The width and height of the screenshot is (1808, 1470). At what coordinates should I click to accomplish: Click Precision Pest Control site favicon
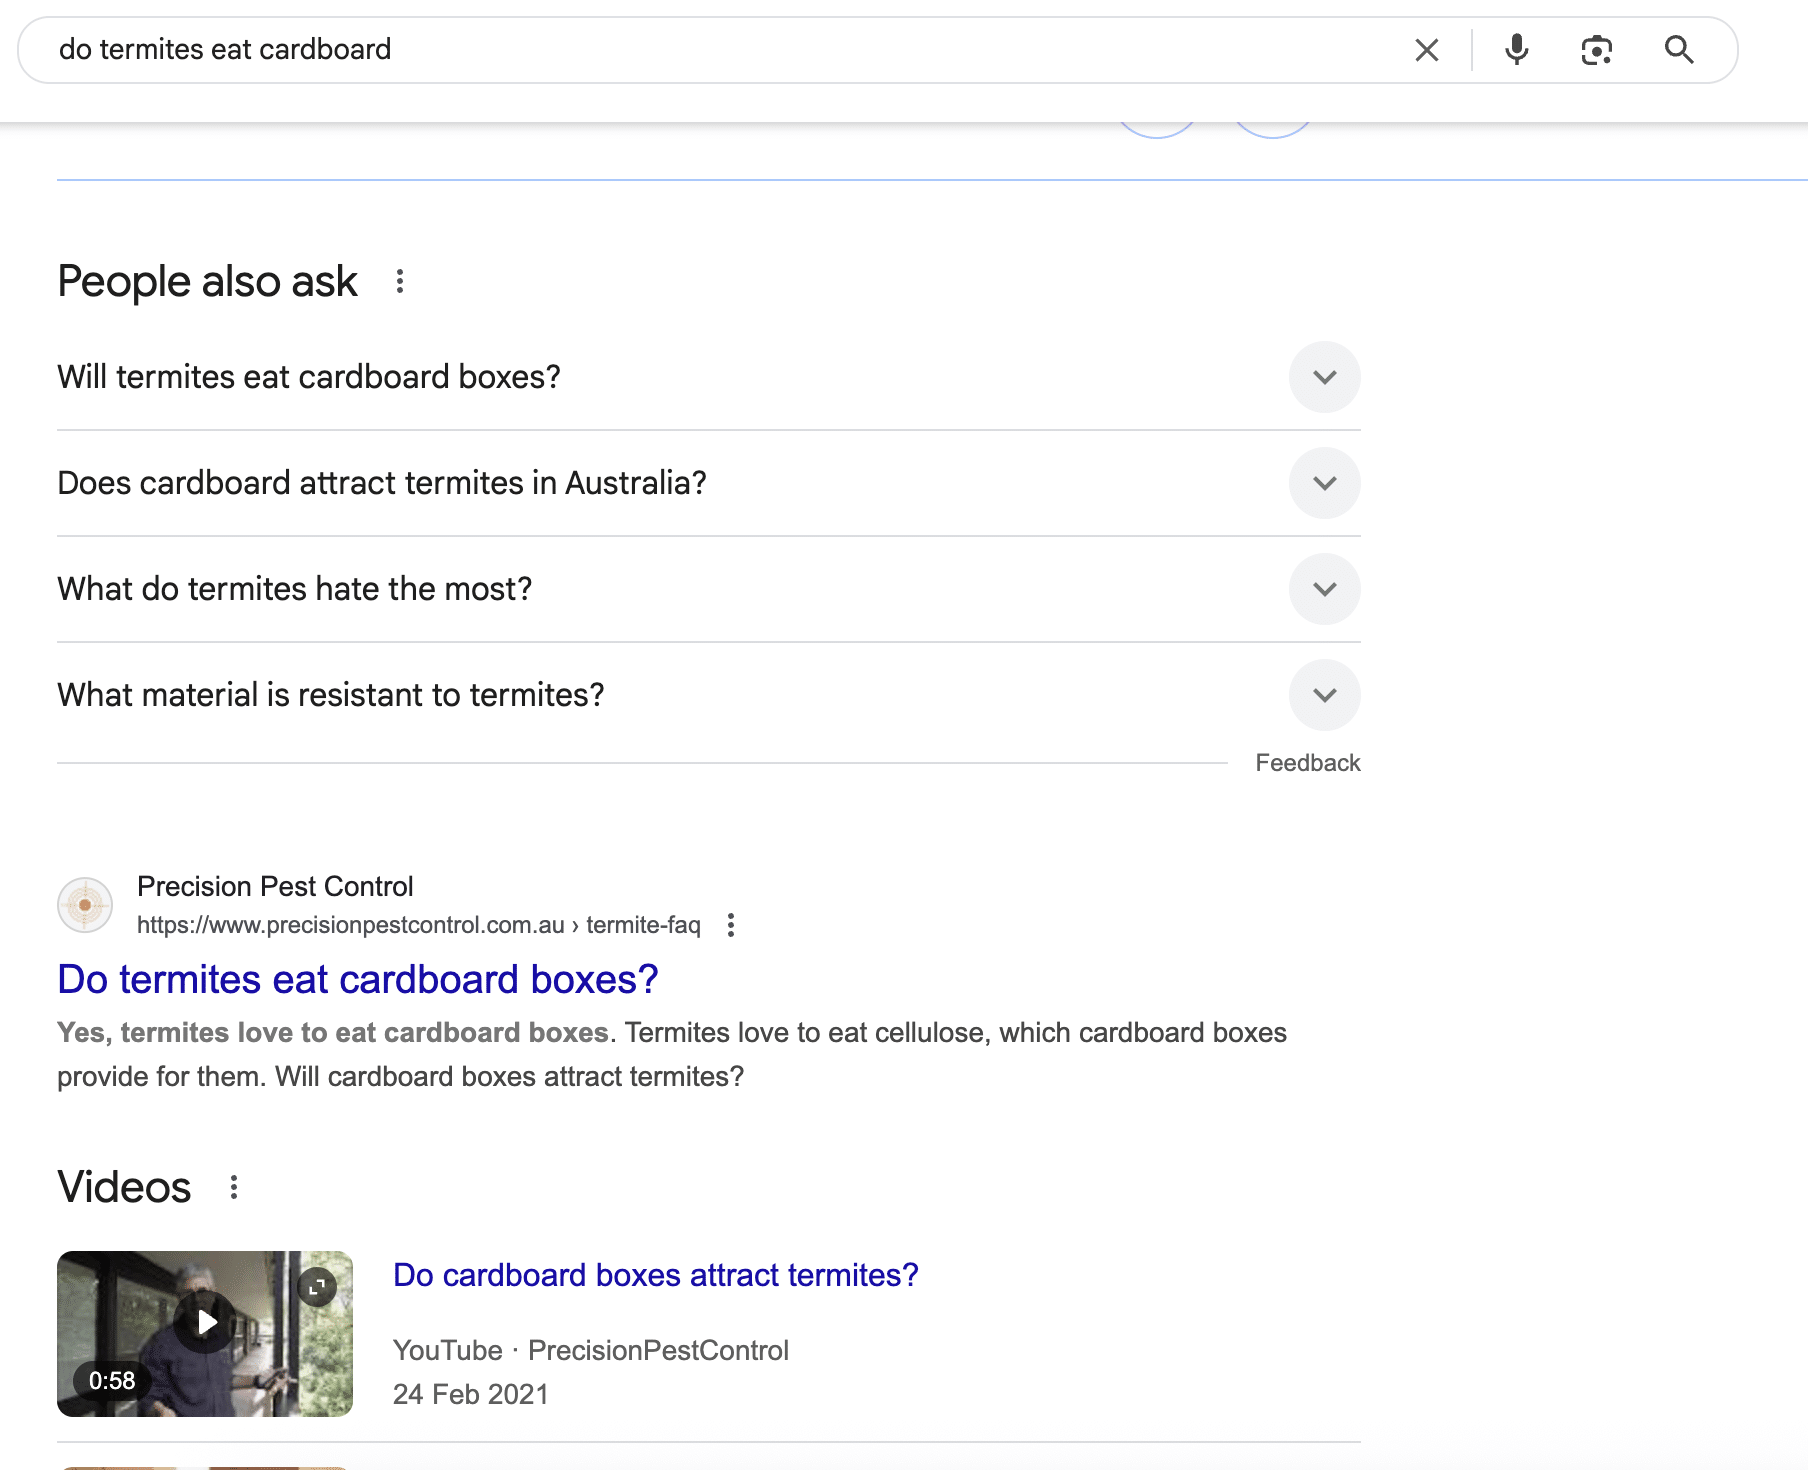click(85, 905)
